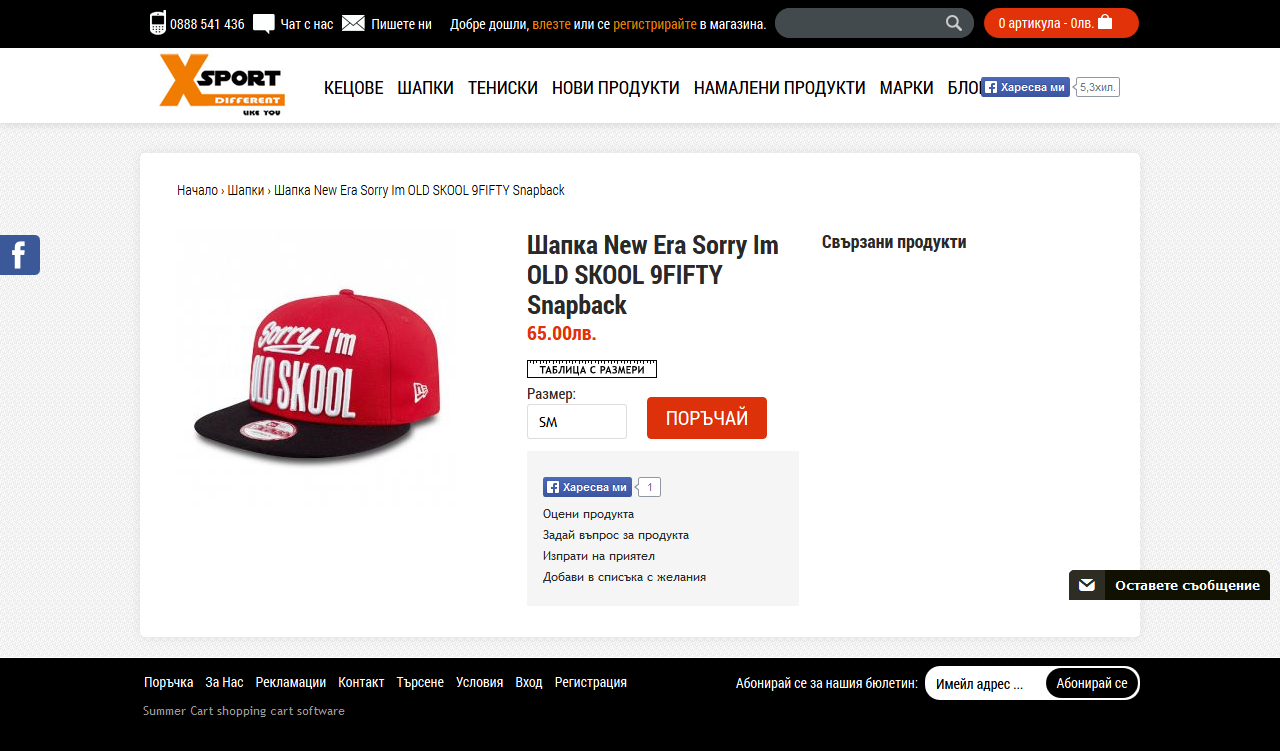Click the X Sport logo

click(x=222, y=85)
